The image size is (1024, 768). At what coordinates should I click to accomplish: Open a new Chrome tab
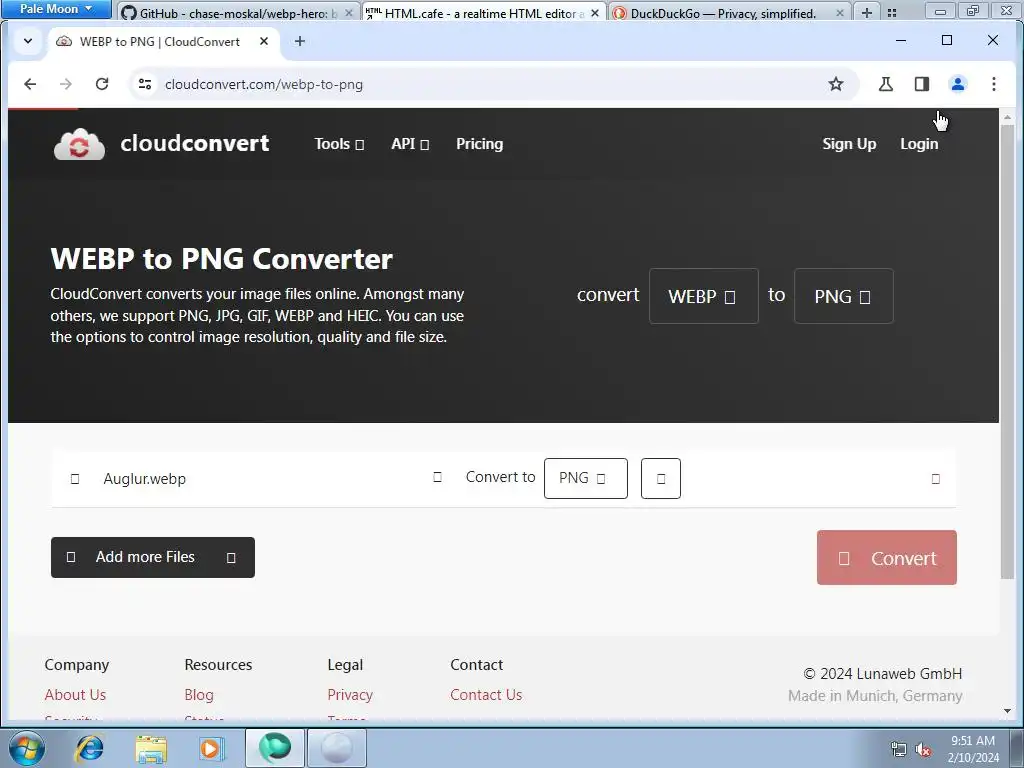click(300, 41)
